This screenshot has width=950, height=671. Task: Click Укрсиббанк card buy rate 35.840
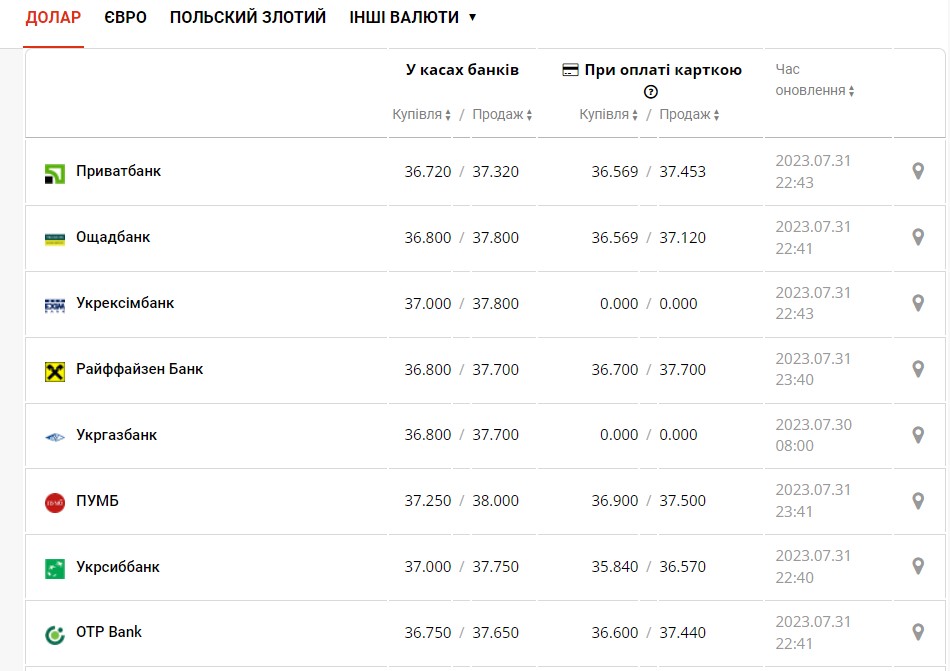(615, 567)
